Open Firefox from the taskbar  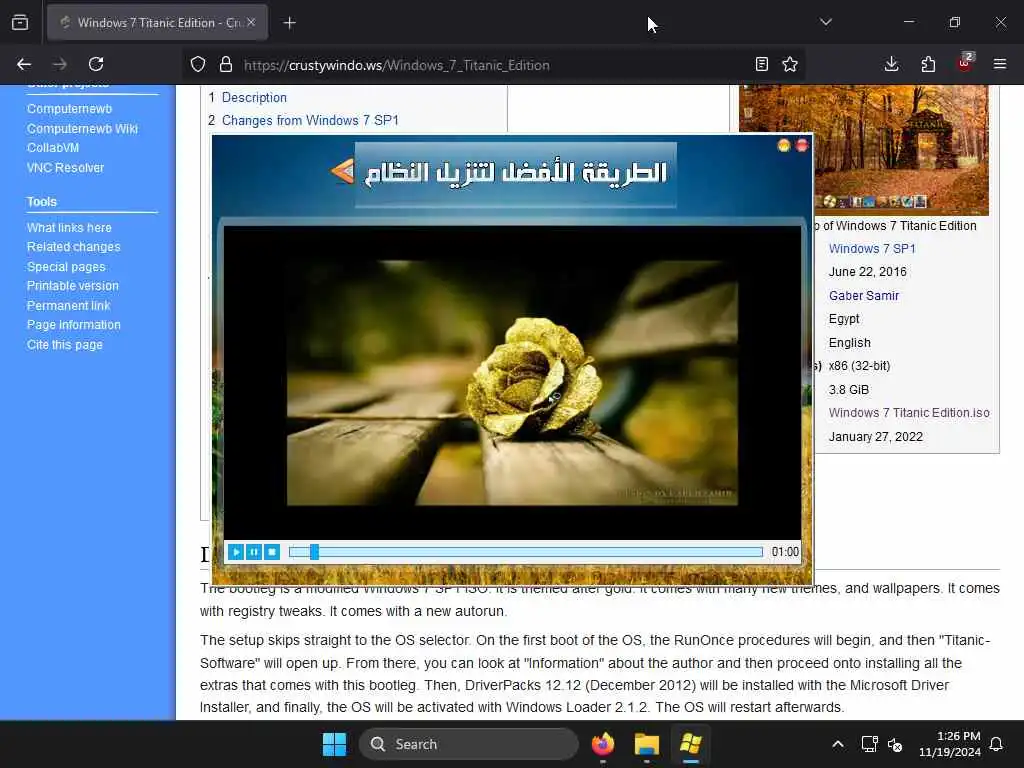(603, 744)
